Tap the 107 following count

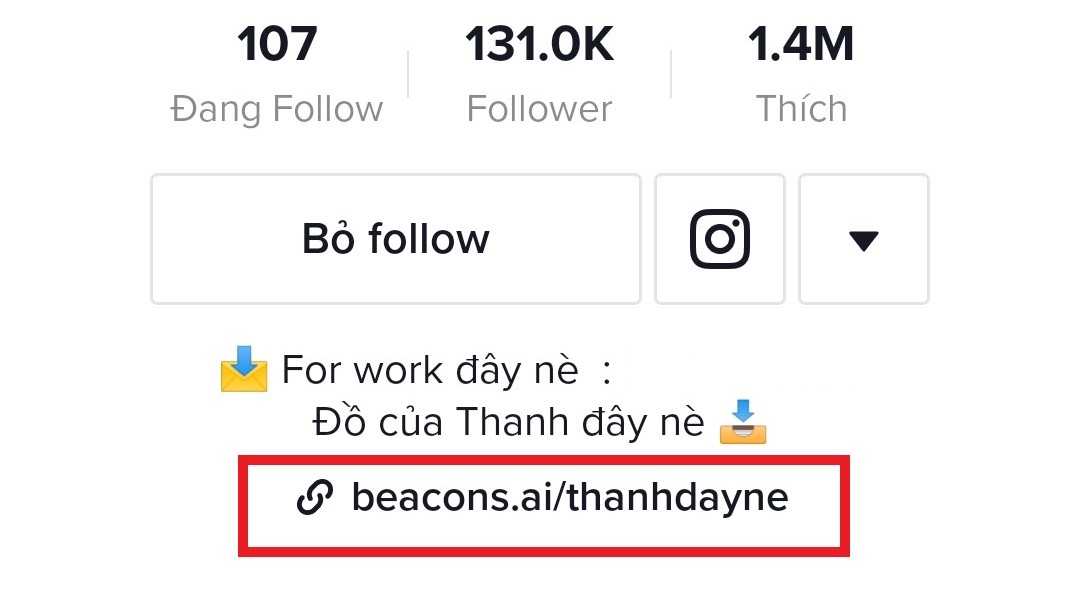277,46
